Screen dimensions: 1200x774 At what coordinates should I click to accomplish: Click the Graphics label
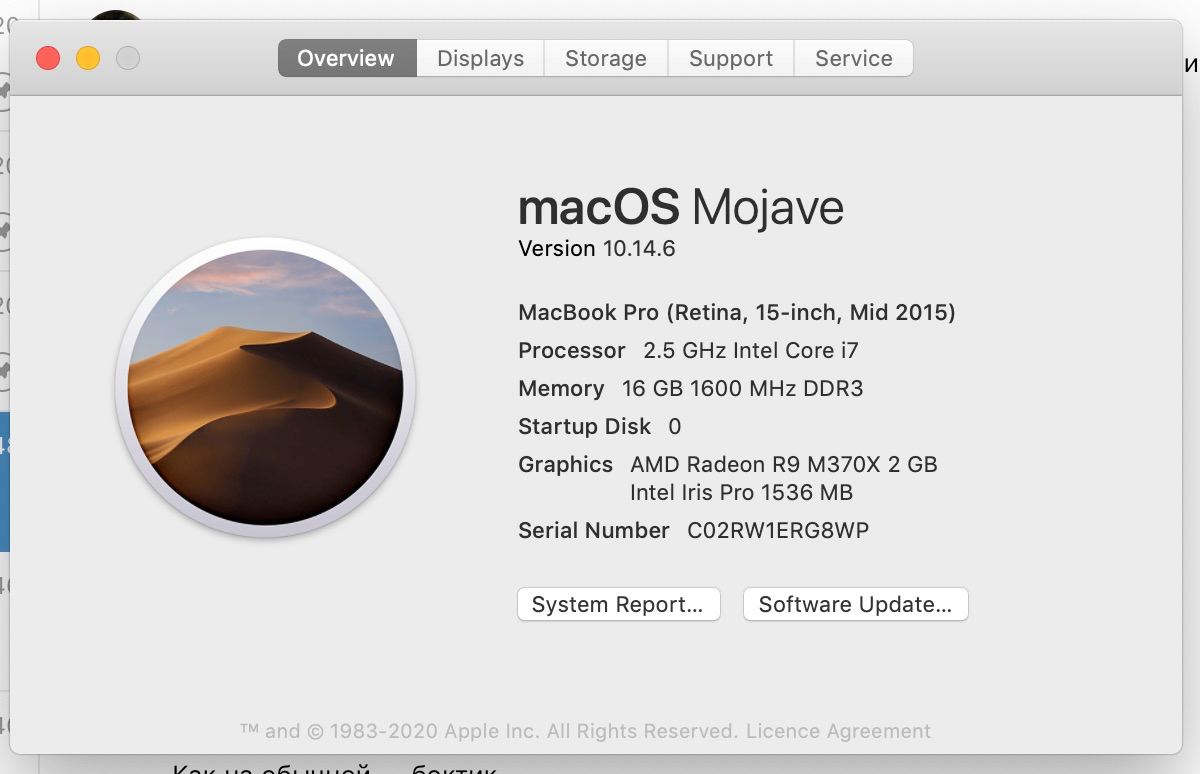tap(565, 465)
